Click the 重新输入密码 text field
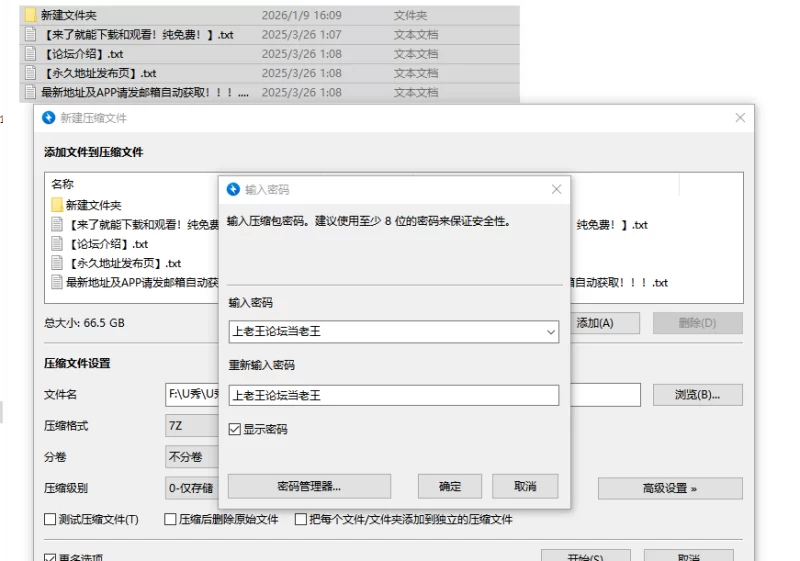This screenshot has width=800, height=561. point(393,395)
